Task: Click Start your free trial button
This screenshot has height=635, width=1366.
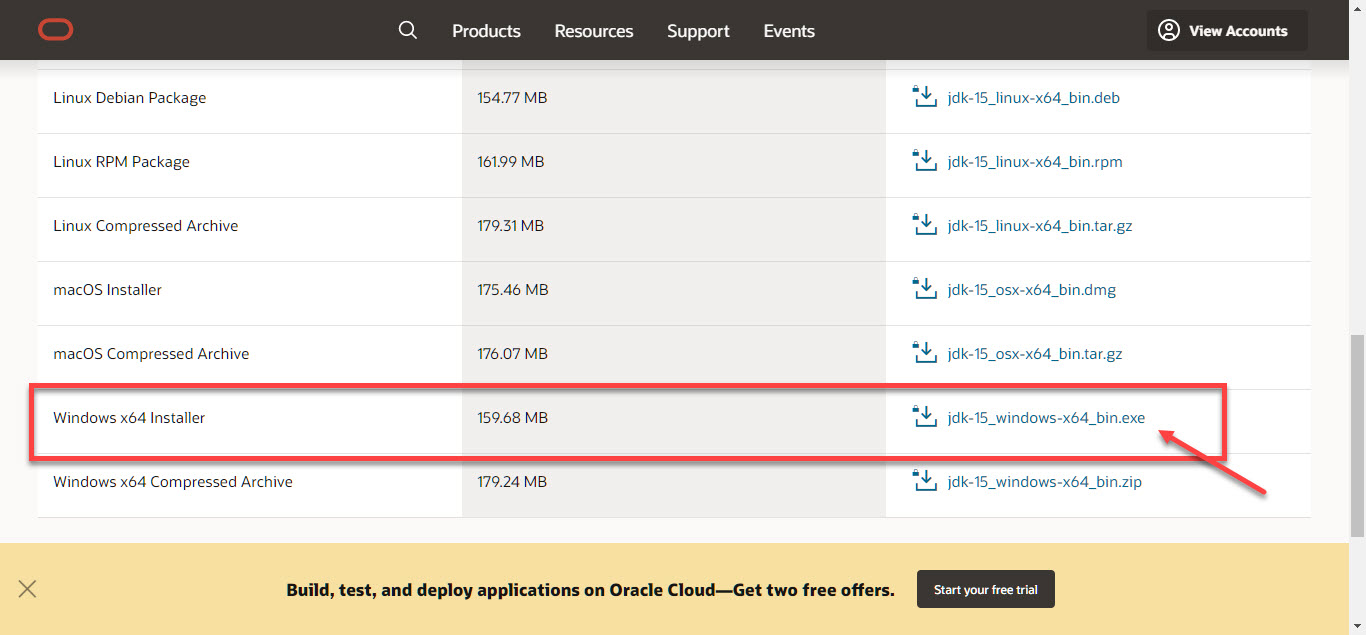Action: coord(985,590)
